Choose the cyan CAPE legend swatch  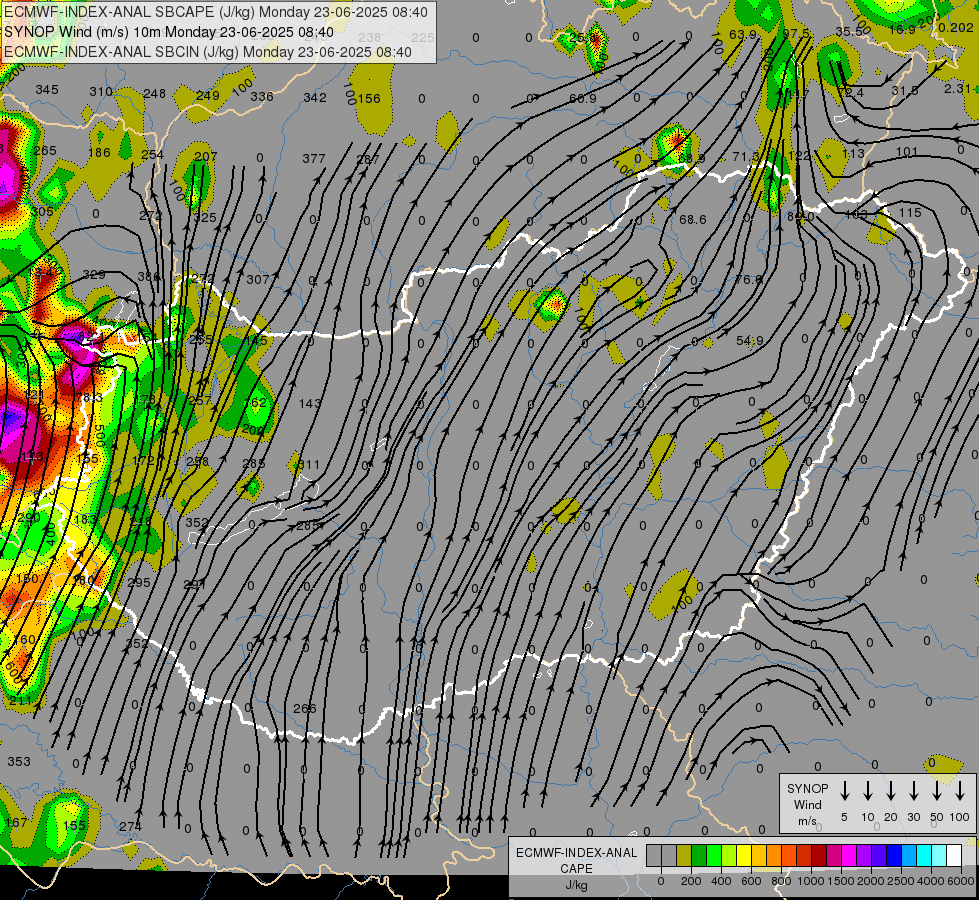(923, 856)
